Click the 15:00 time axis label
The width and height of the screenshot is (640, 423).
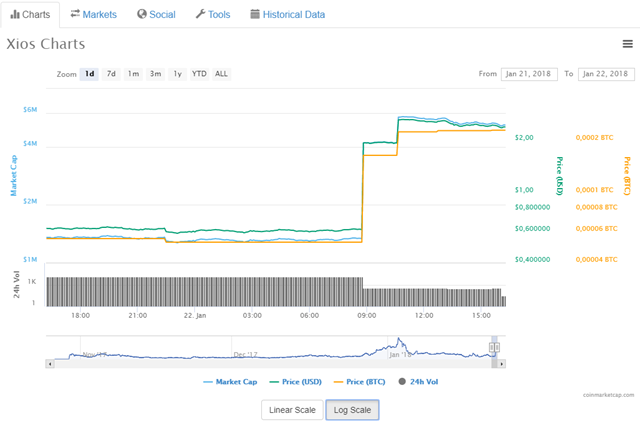(x=481, y=316)
